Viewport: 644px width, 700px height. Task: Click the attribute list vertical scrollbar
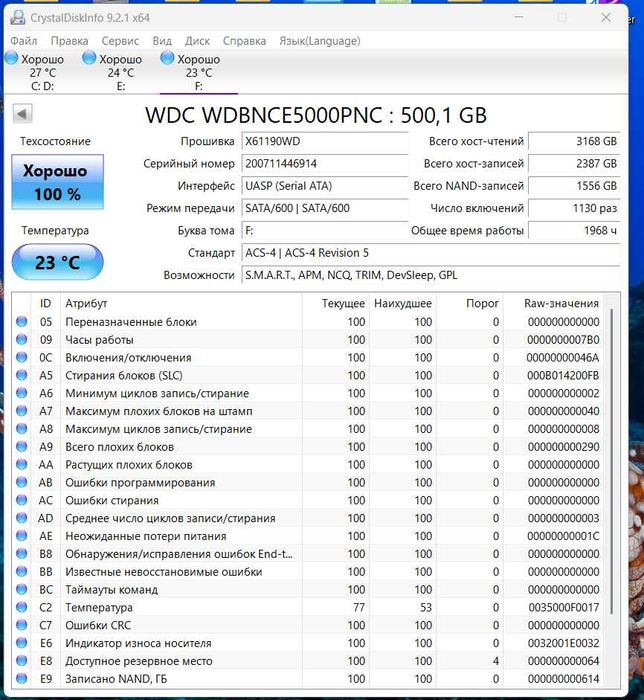pos(611,461)
